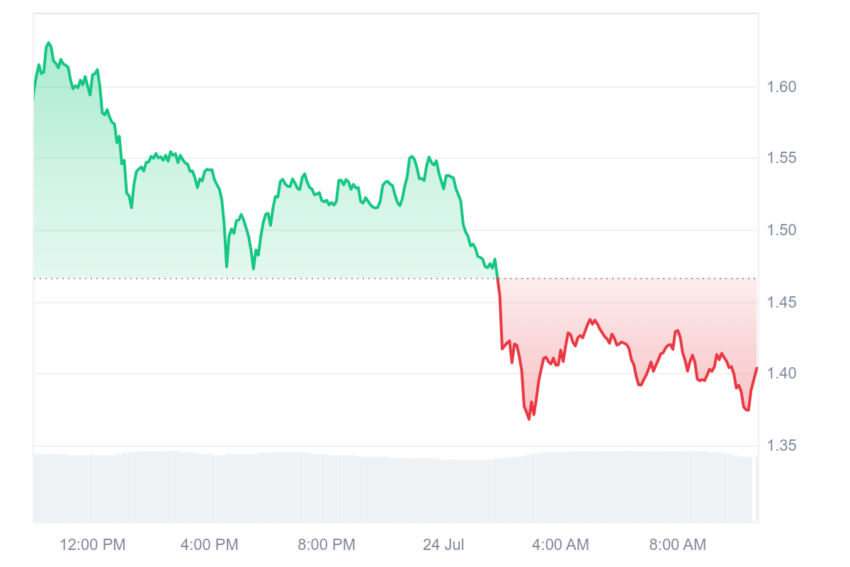Click the lowest red trough near 1.37
This screenshot has width=850, height=567.
pos(529,418)
